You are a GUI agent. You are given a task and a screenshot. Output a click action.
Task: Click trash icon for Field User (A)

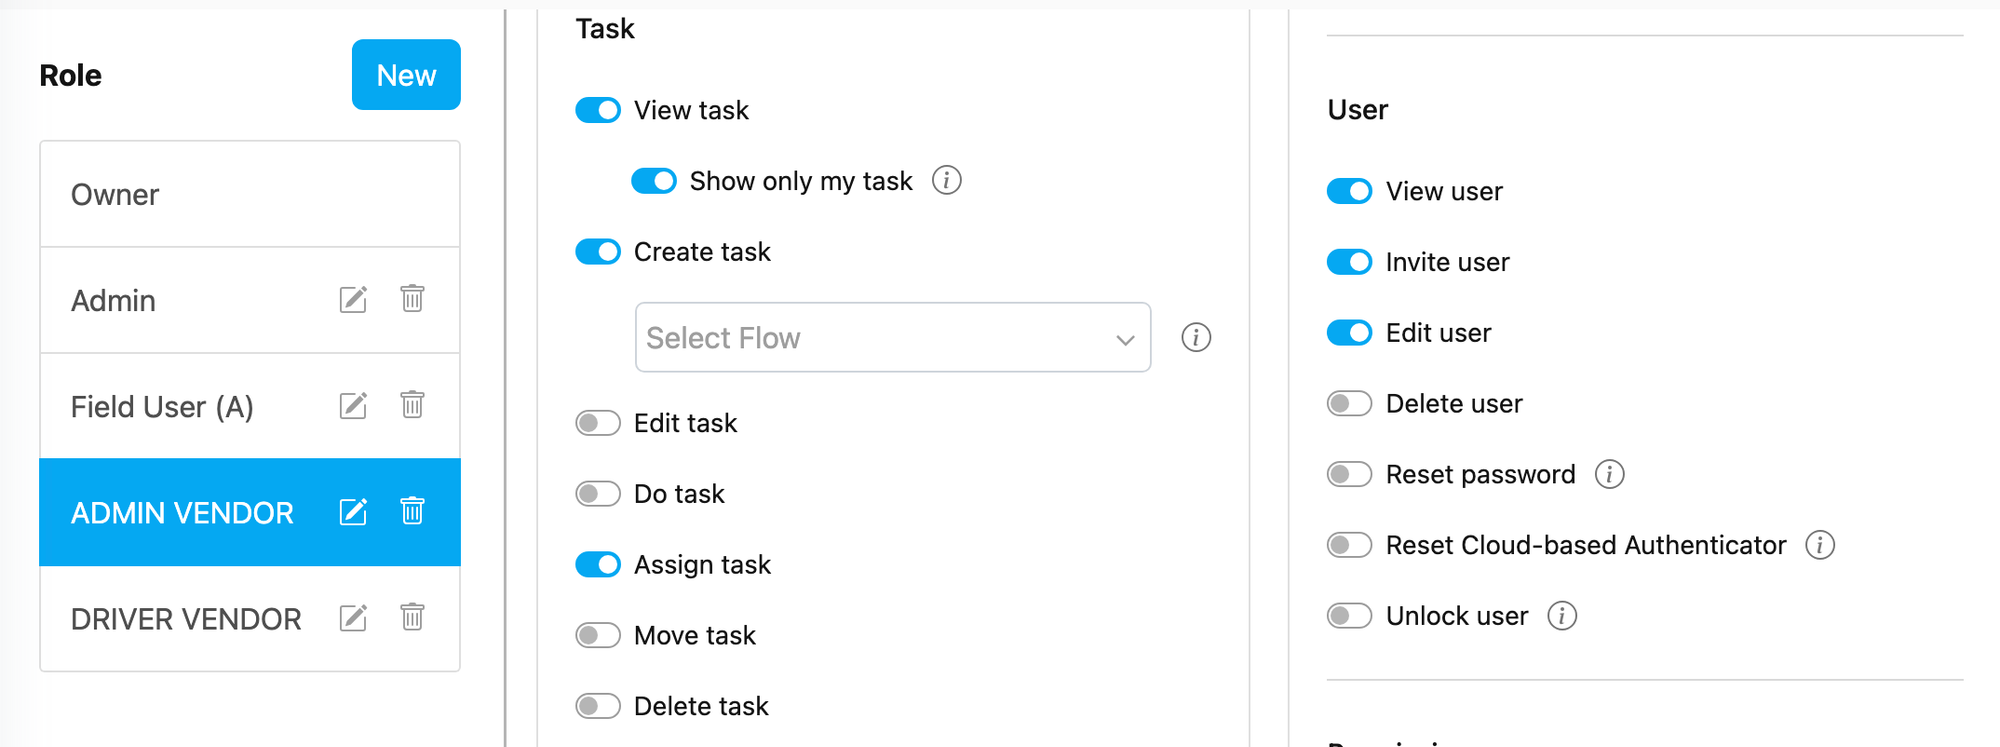click(x=412, y=405)
